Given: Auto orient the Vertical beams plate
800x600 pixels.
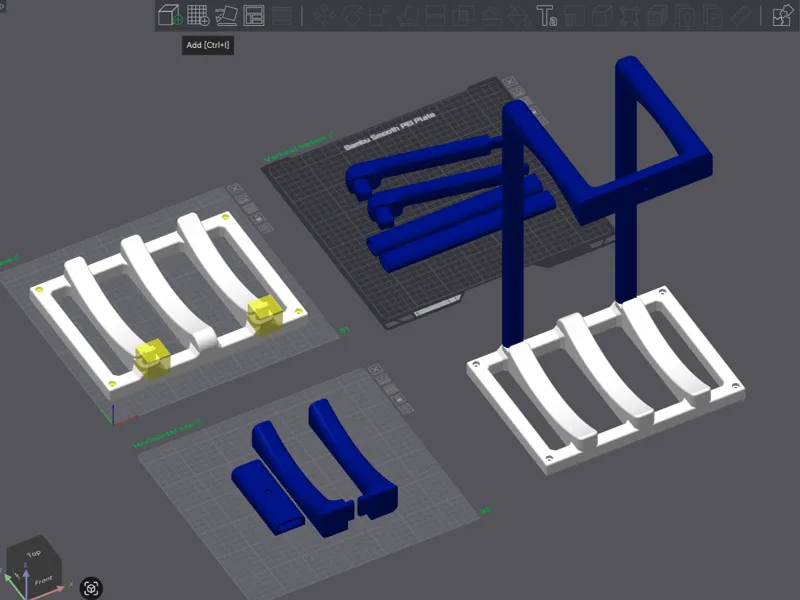Looking at the screenshot, I should click(x=518, y=91).
